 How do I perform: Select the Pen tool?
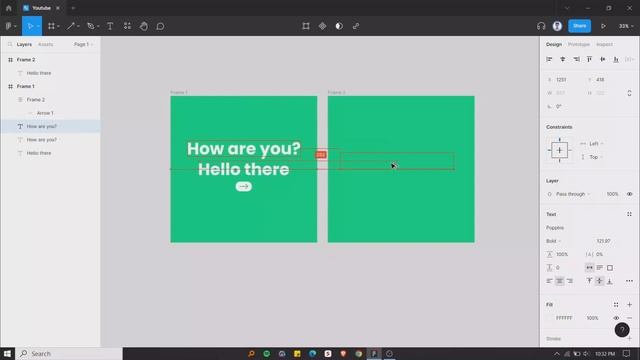tap(91, 26)
